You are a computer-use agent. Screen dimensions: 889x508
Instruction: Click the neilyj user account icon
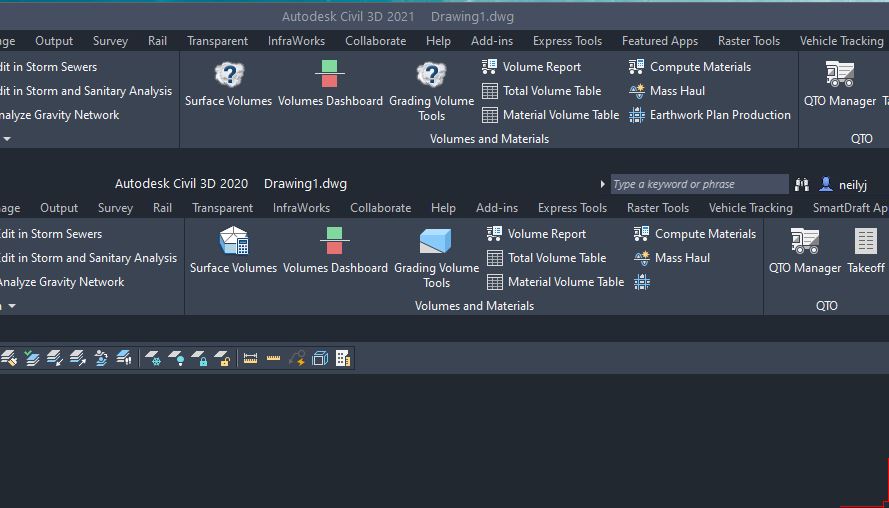pos(826,184)
